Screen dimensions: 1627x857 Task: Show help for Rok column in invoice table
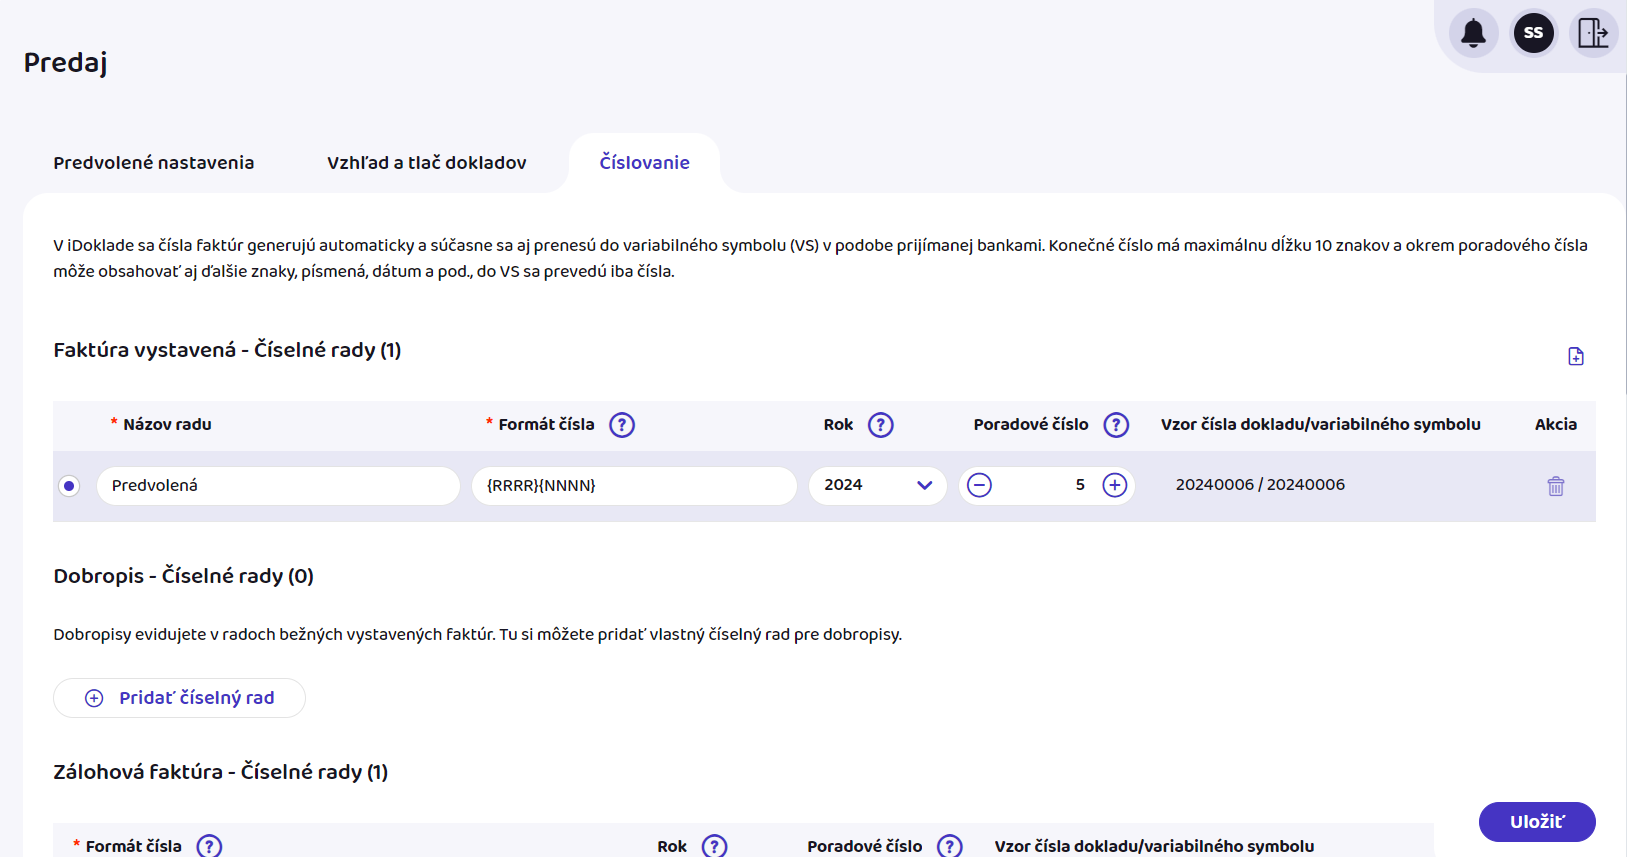[x=880, y=425]
